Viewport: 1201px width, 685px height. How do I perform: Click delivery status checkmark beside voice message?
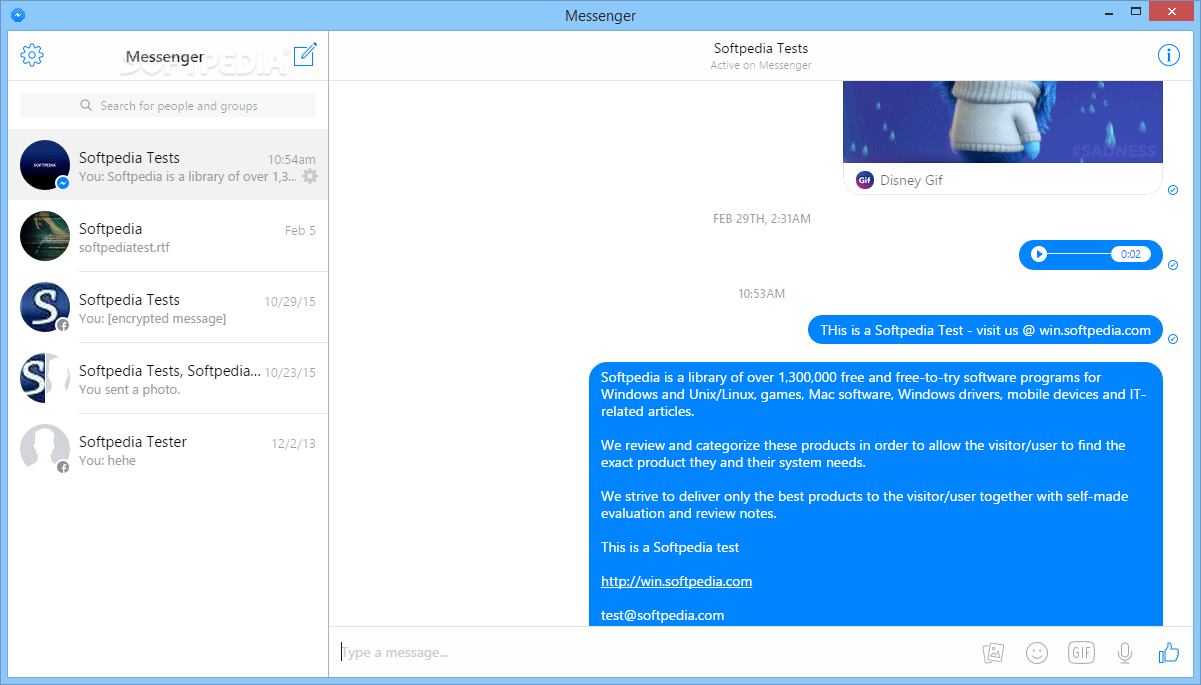point(1173,265)
